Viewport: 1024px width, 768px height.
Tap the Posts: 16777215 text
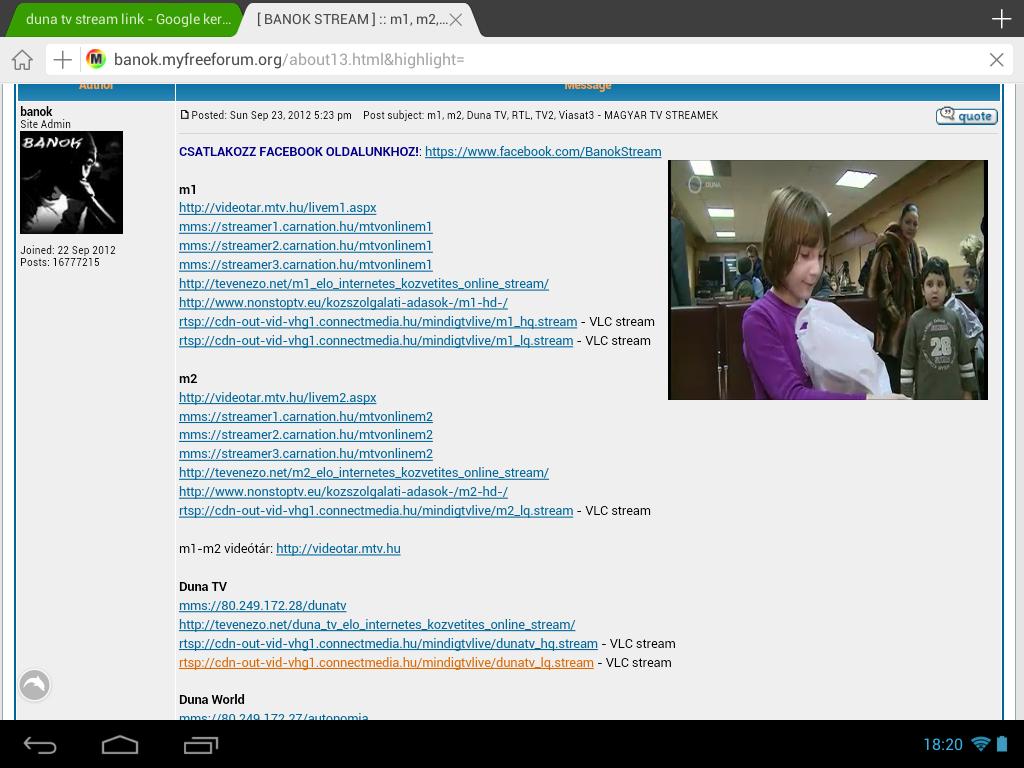[60, 262]
